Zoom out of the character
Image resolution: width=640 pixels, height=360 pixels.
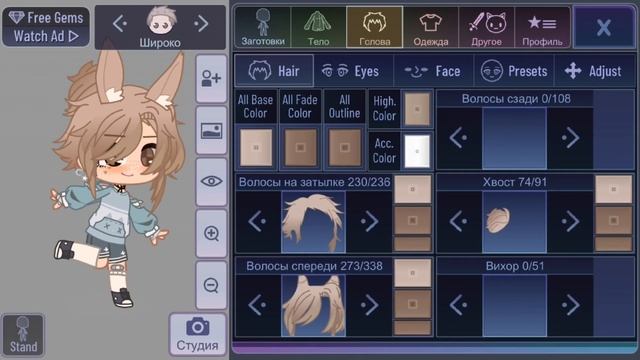pyautogui.click(x=211, y=285)
